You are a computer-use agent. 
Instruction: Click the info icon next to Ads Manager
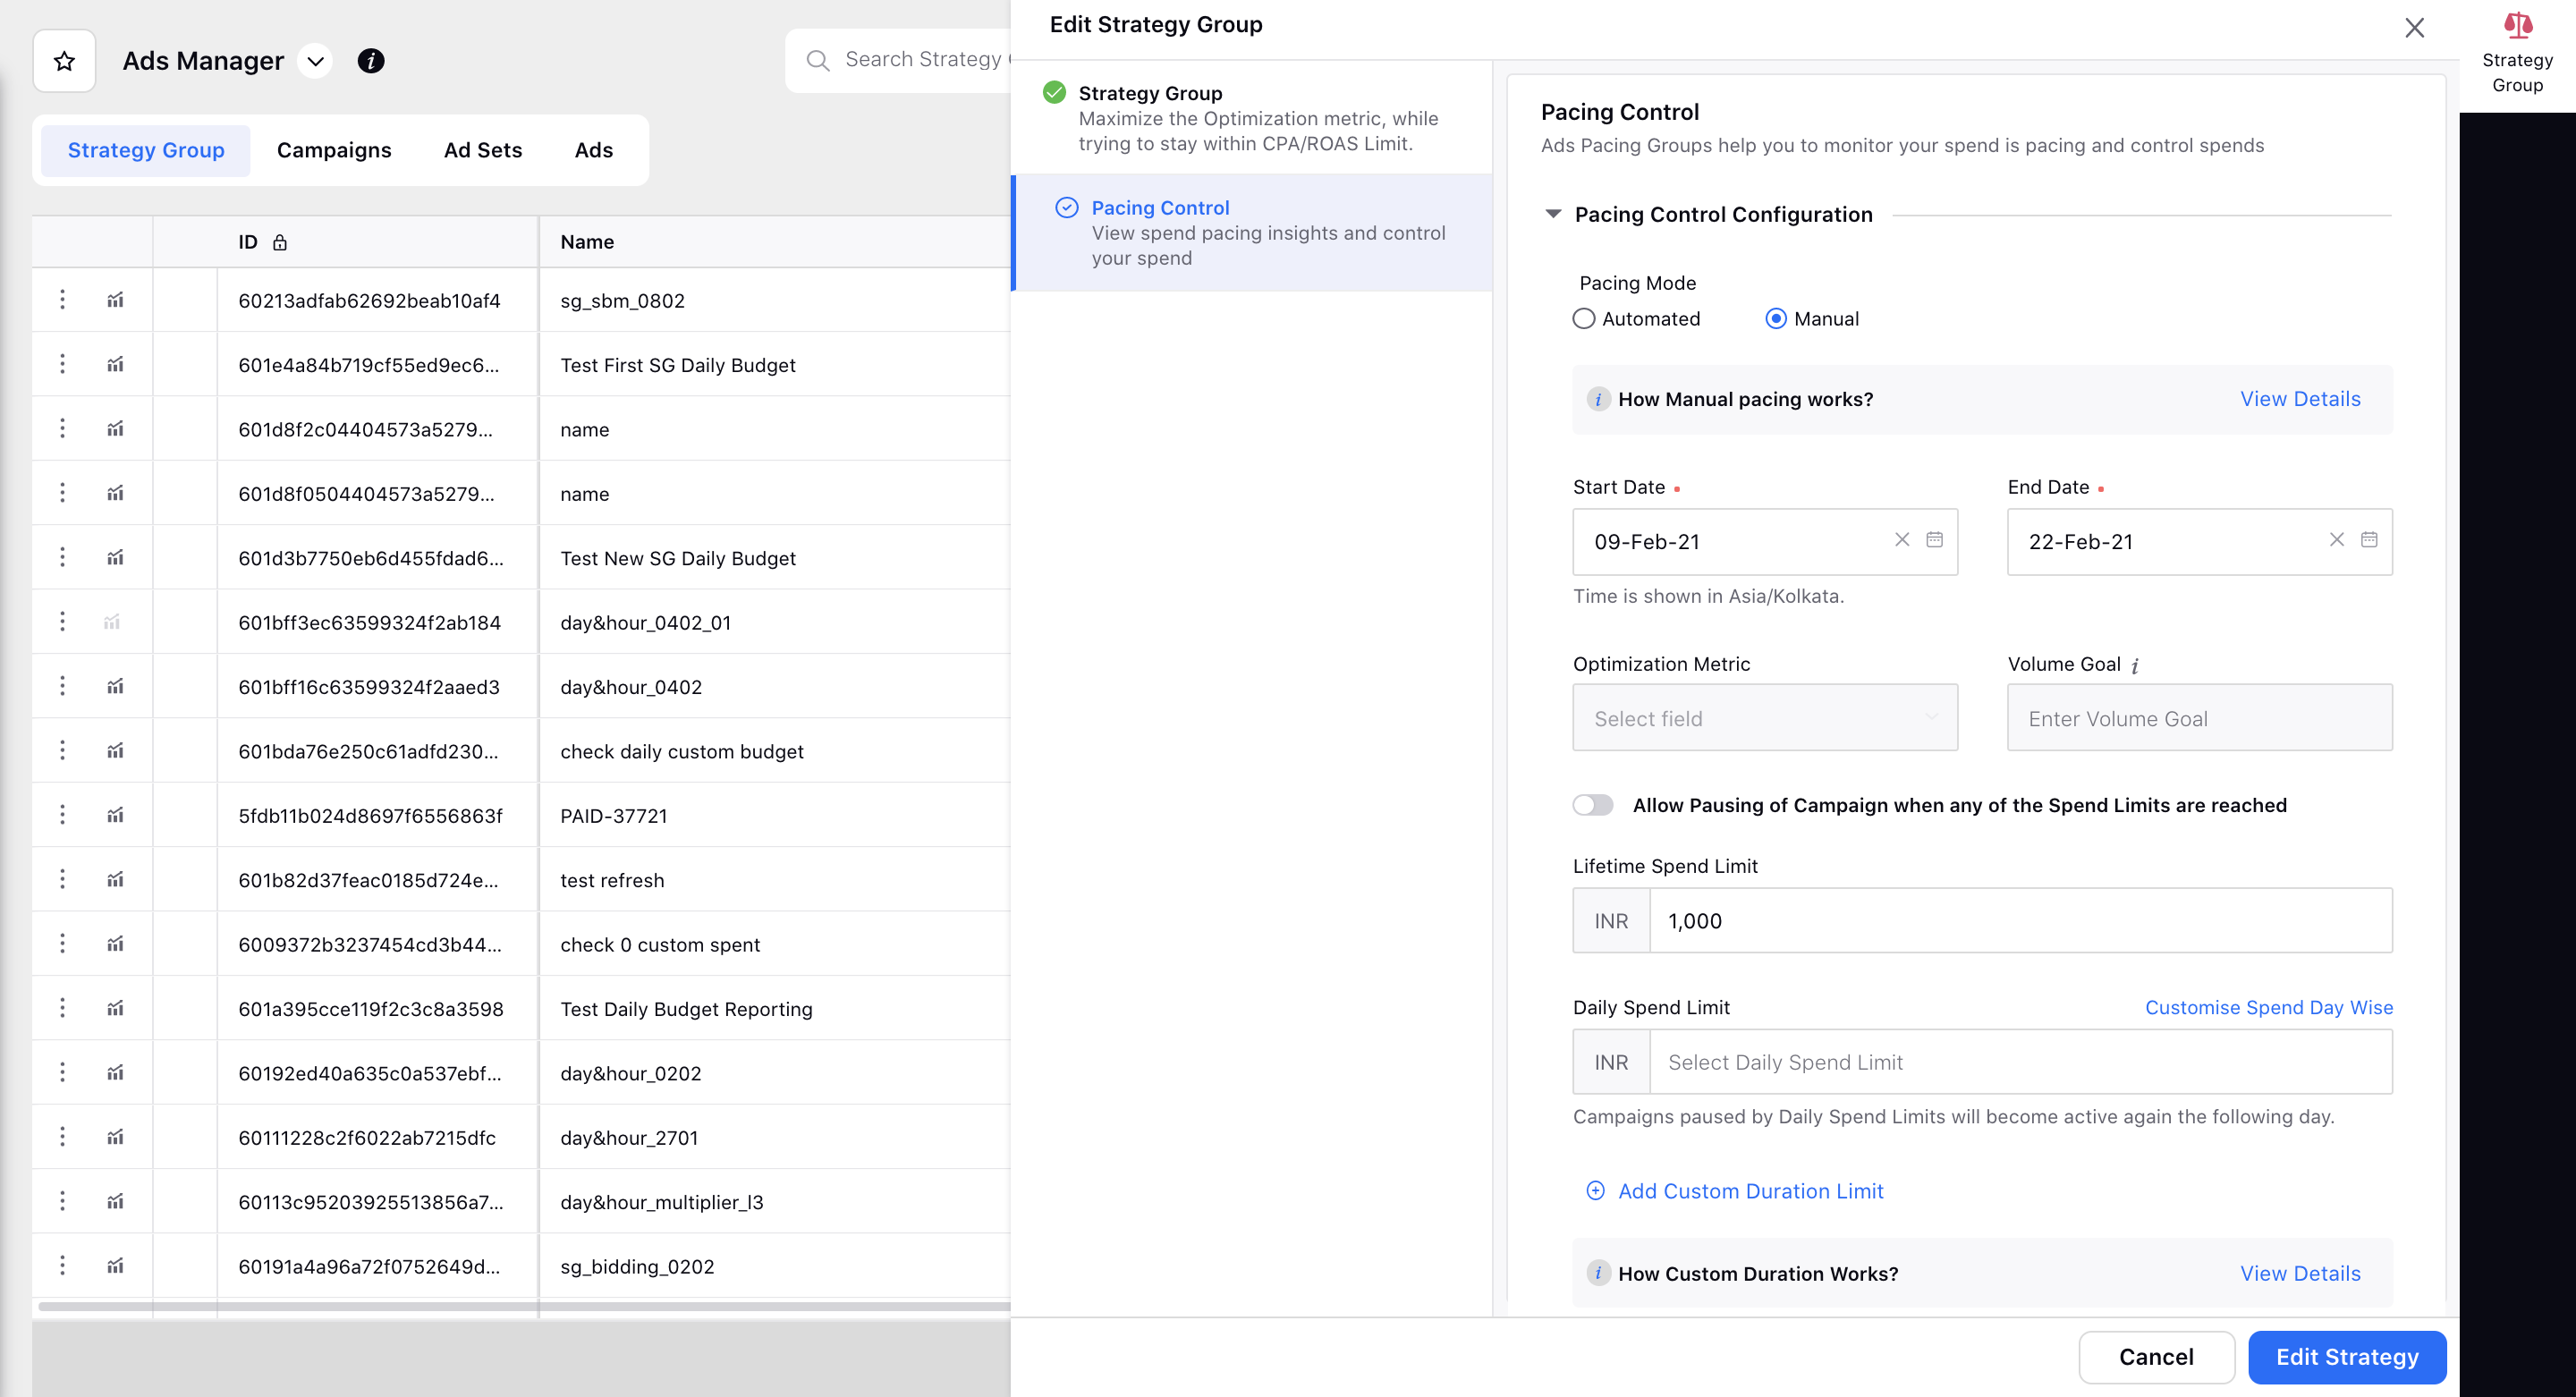(x=369, y=62)
